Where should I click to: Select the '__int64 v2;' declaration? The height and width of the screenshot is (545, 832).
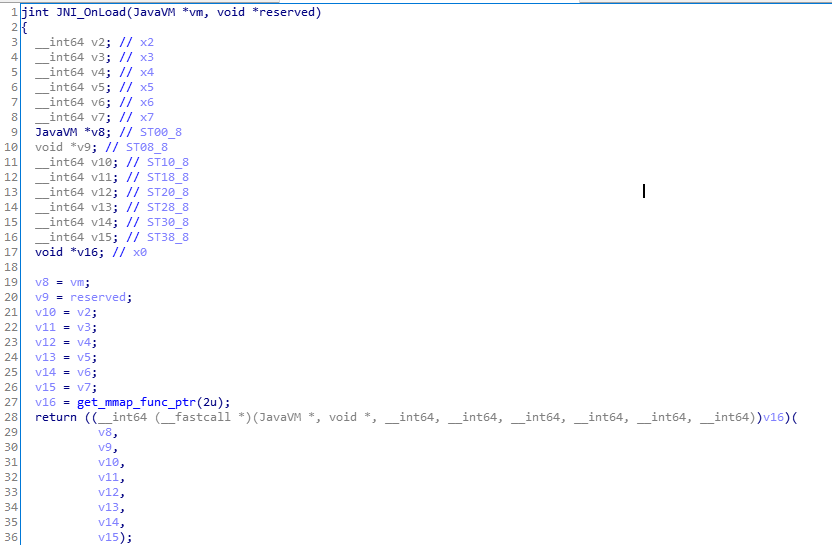73,42
